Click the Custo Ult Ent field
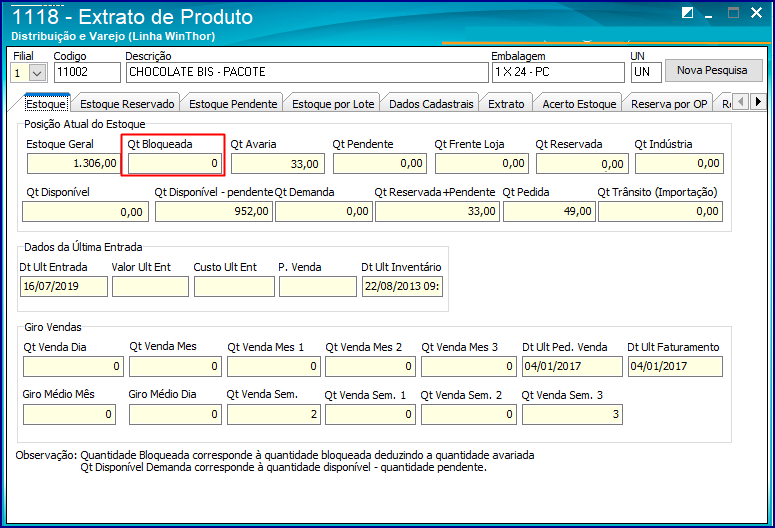775x528 pixels. coord(234,286)
